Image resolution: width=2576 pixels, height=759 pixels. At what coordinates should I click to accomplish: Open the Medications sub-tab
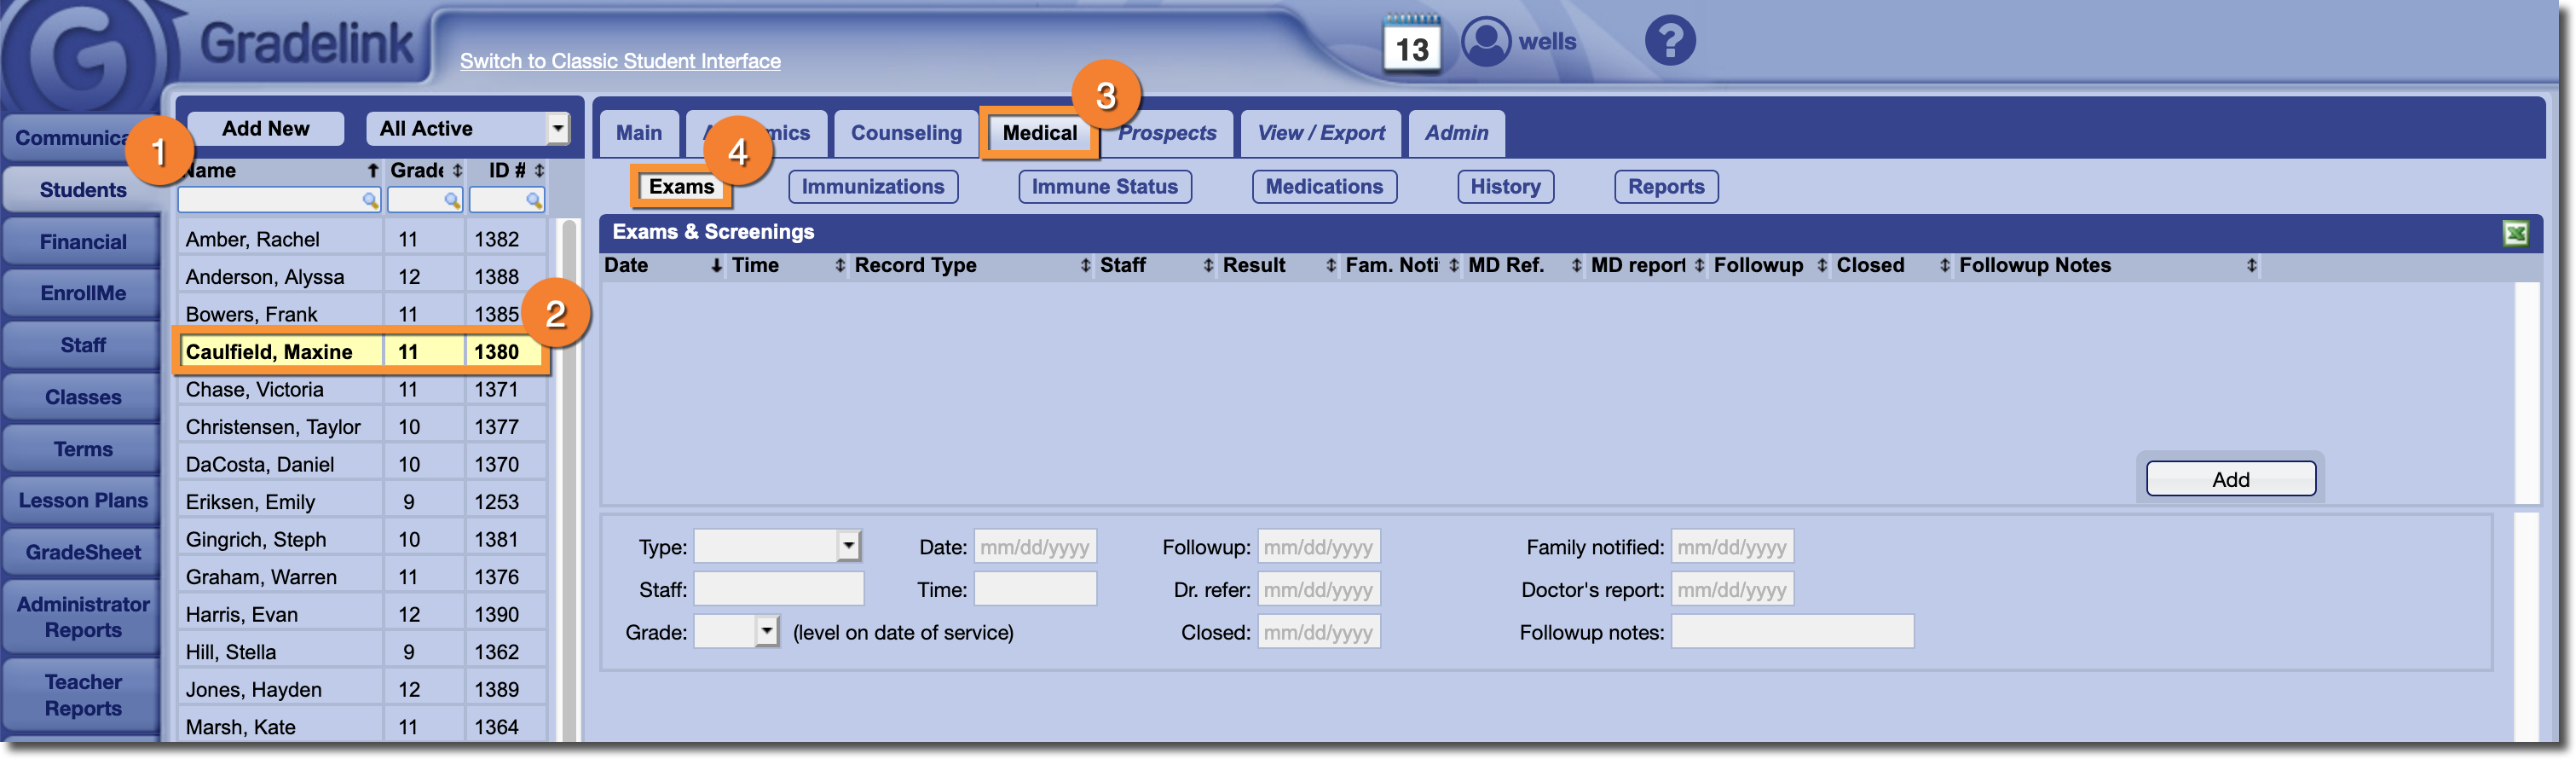pyautogui.click(x=1323, y=187)
